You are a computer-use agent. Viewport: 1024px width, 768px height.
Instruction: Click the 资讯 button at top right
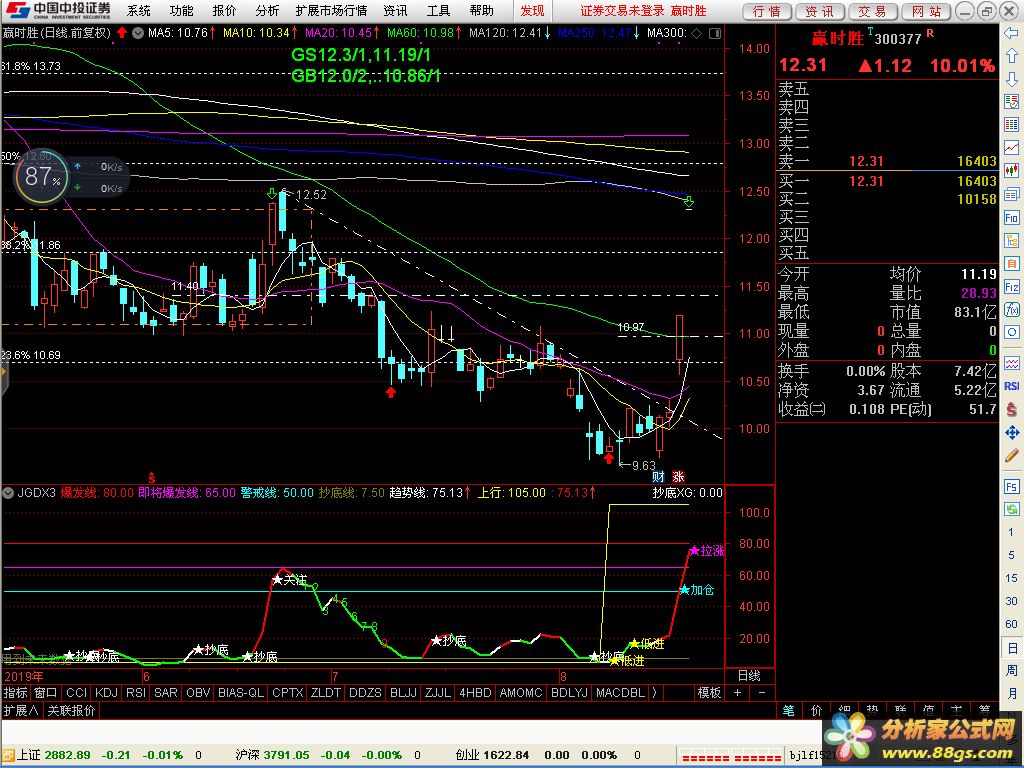820,11
